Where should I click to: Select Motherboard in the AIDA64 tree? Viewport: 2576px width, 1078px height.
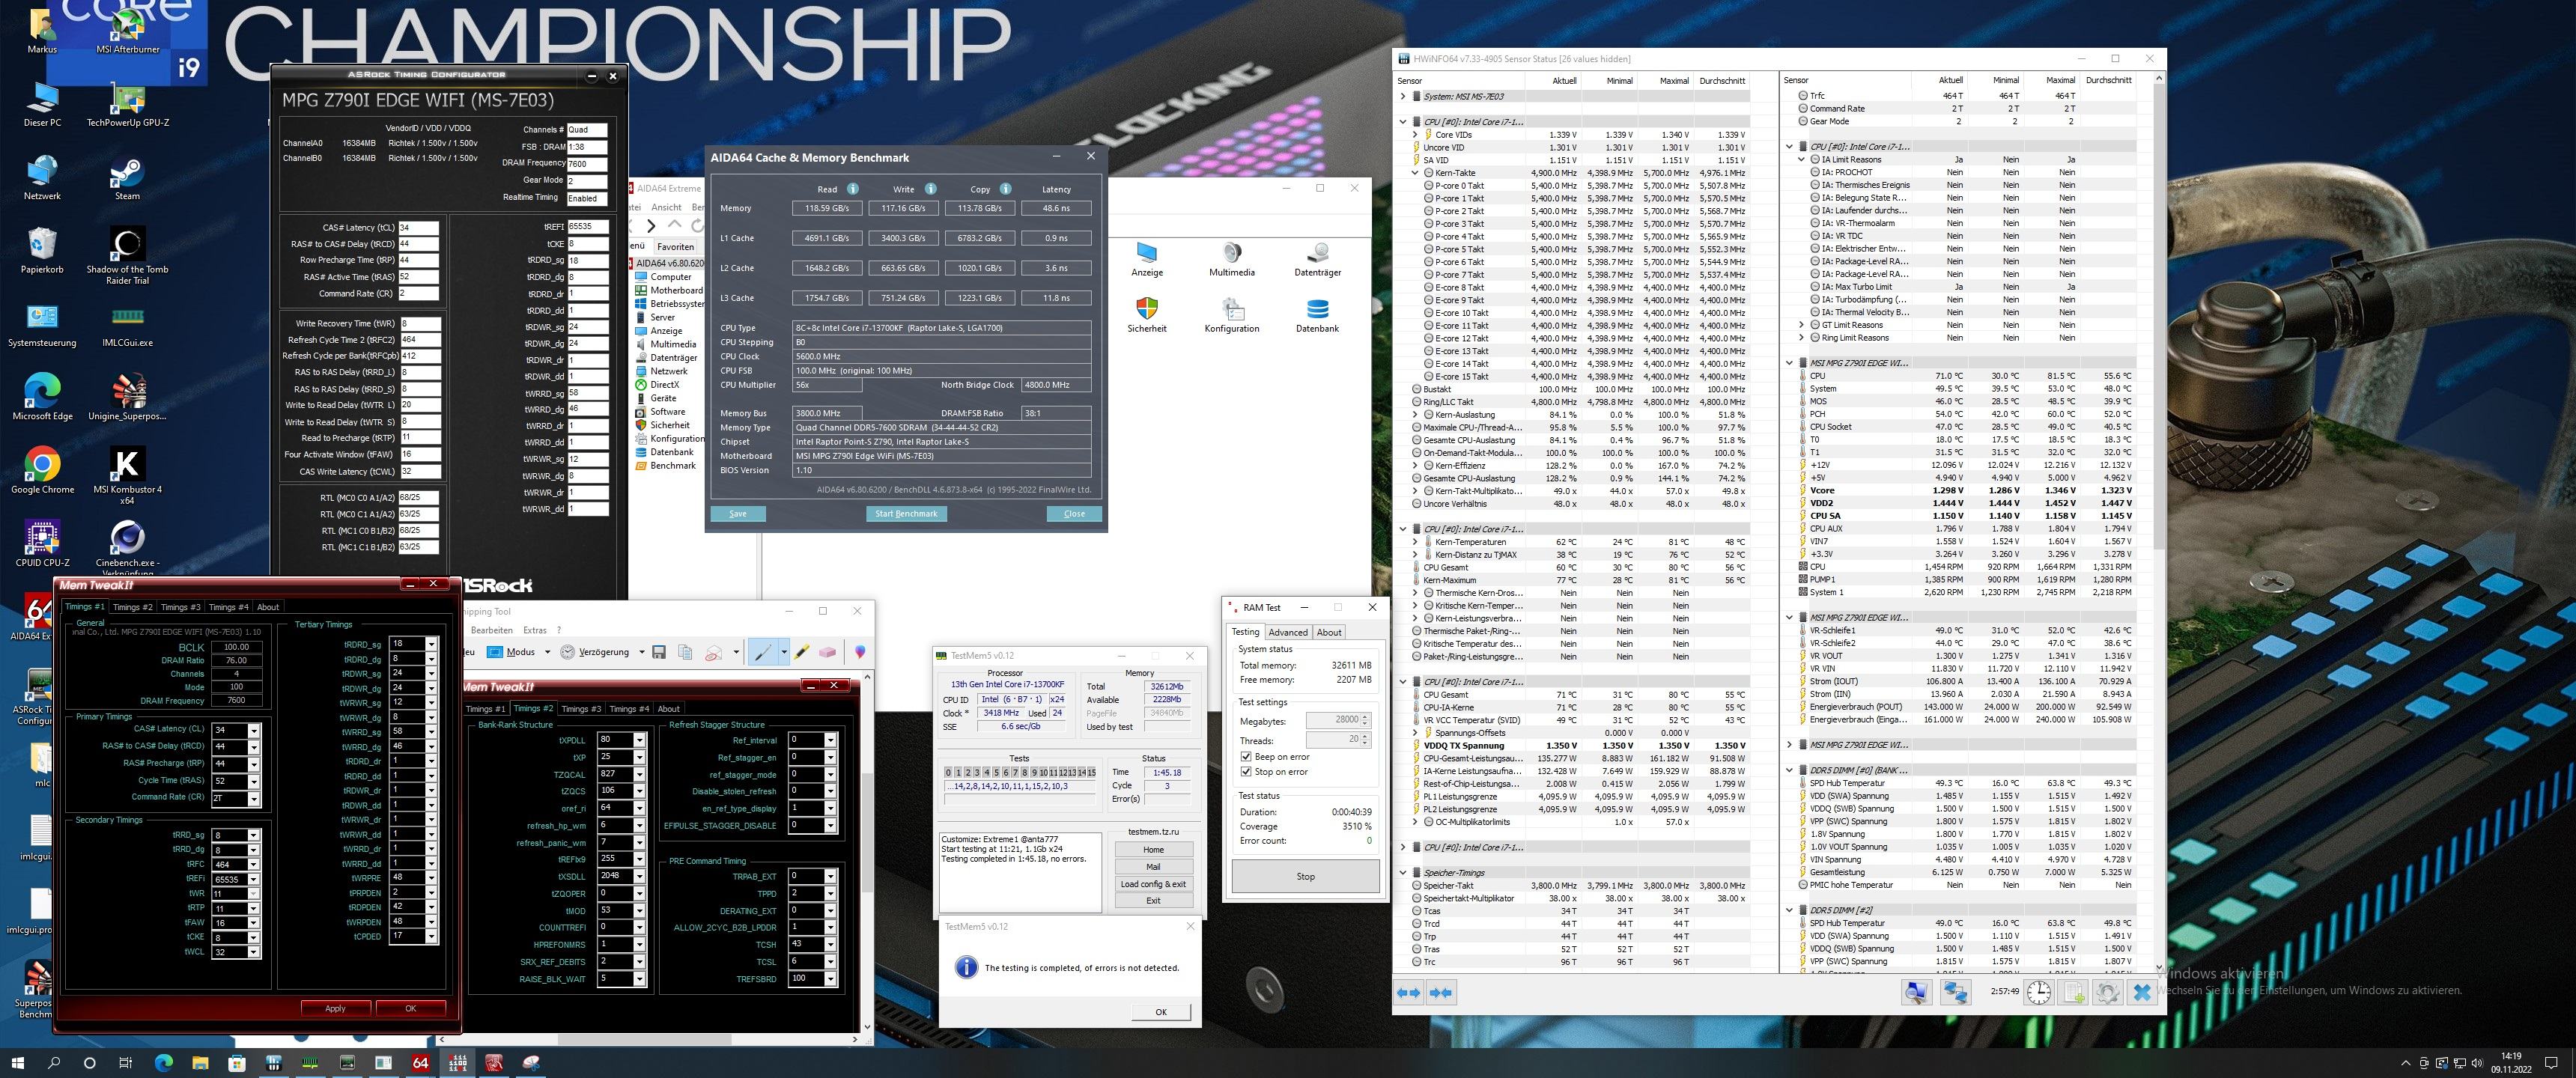(x=676, y=290)
